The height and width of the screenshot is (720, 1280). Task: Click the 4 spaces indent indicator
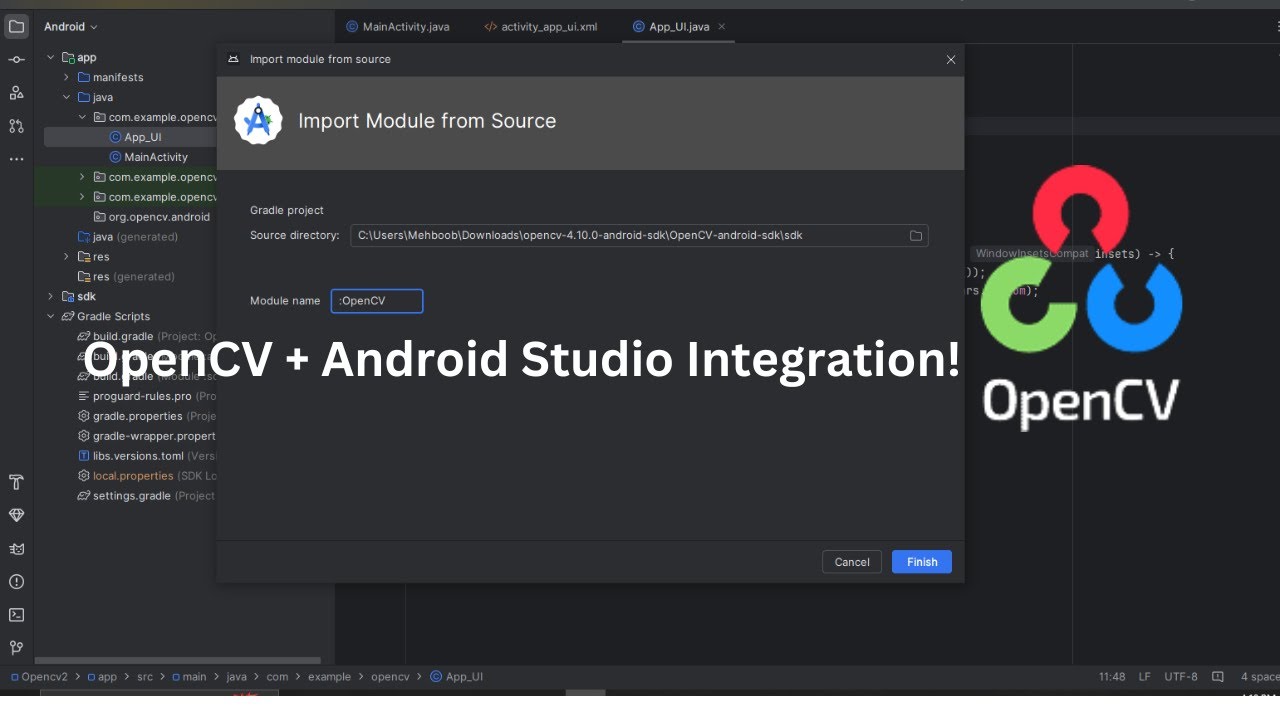[1259, 677]
